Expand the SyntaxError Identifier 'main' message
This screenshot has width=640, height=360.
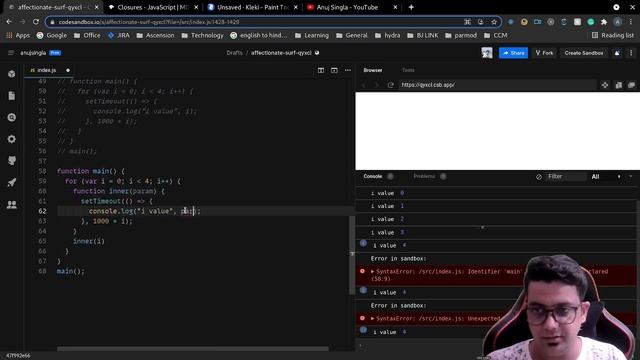[x=372, y=271]
